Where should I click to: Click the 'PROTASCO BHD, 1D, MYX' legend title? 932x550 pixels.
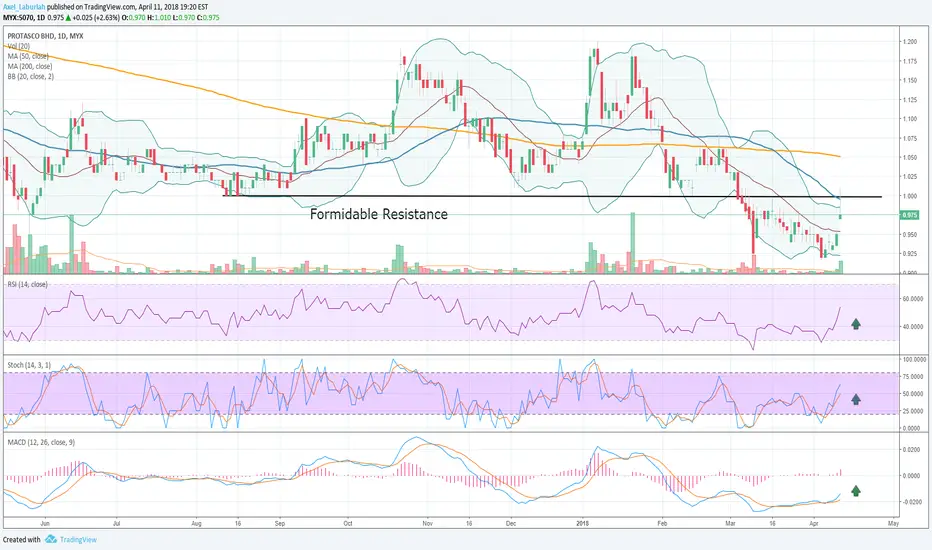coord(46,36)
